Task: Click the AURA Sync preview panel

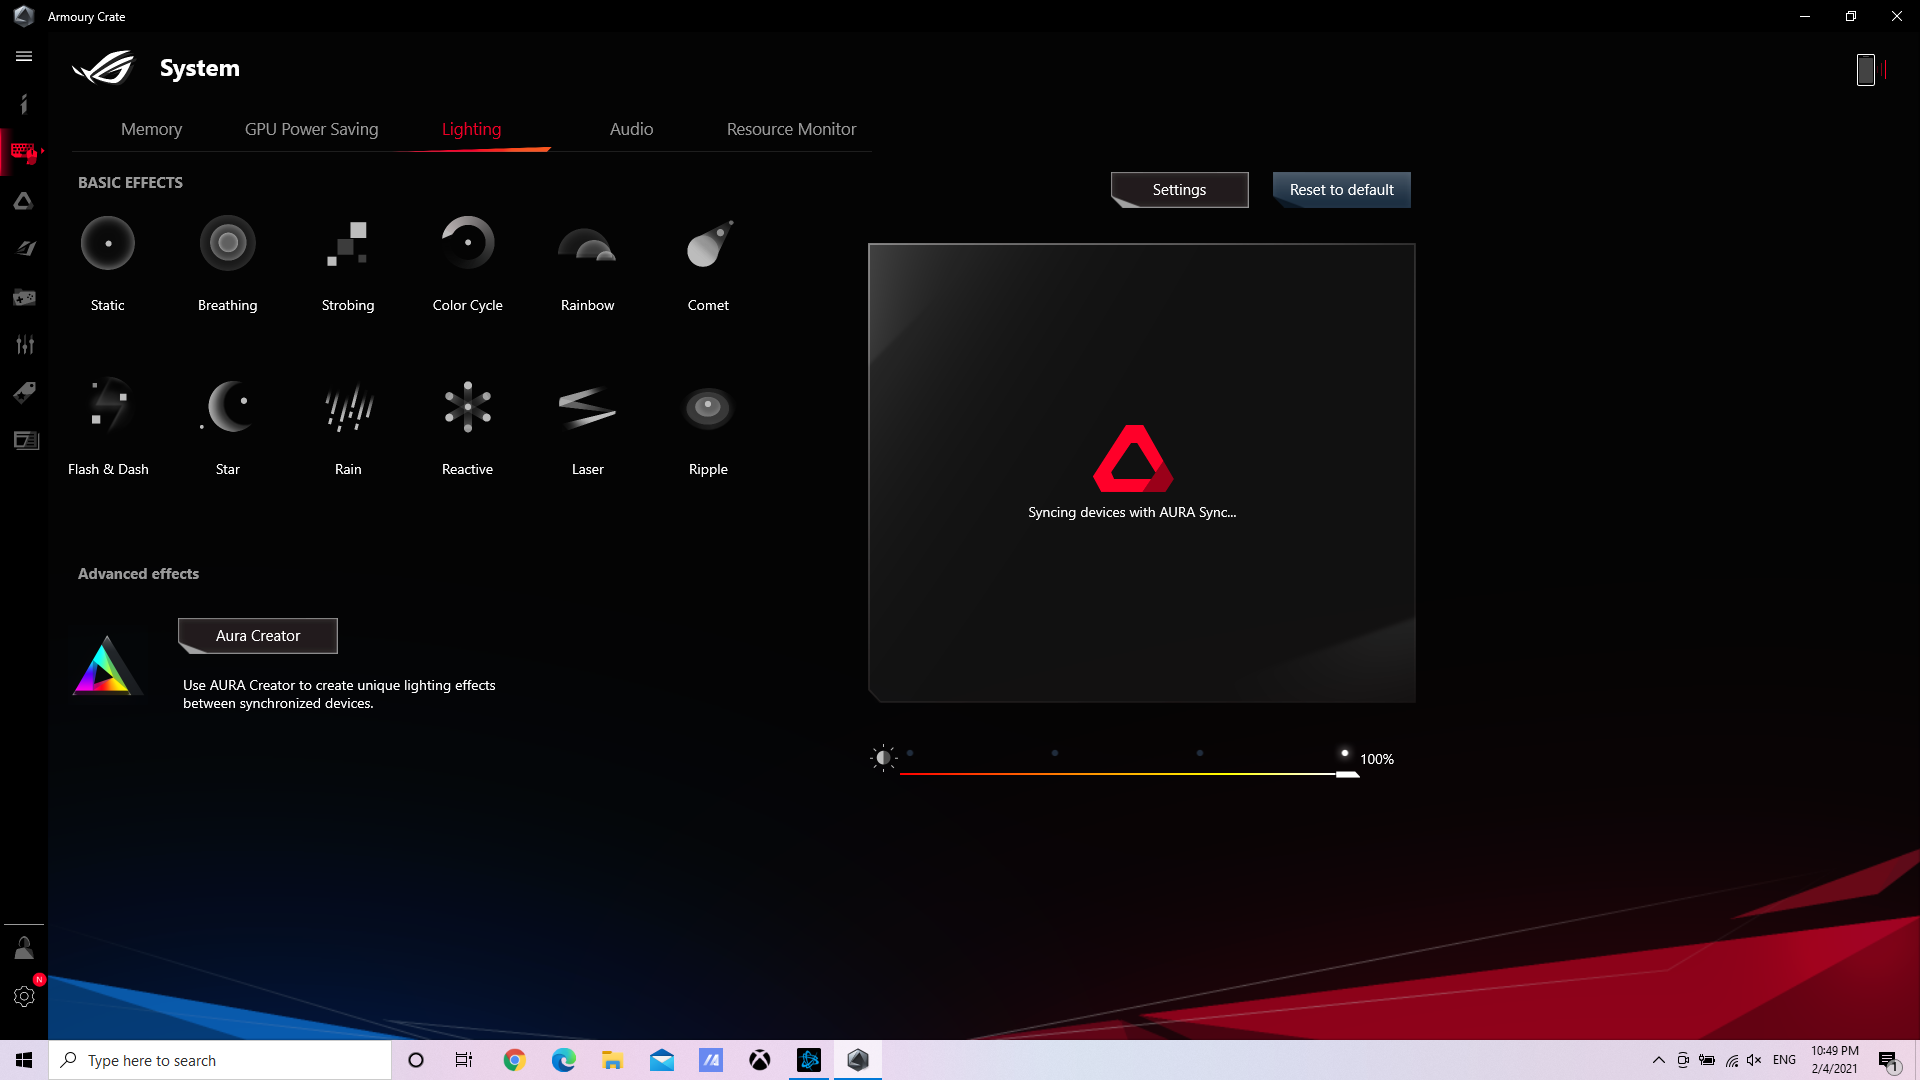Action: click(x=1142, y=473)
